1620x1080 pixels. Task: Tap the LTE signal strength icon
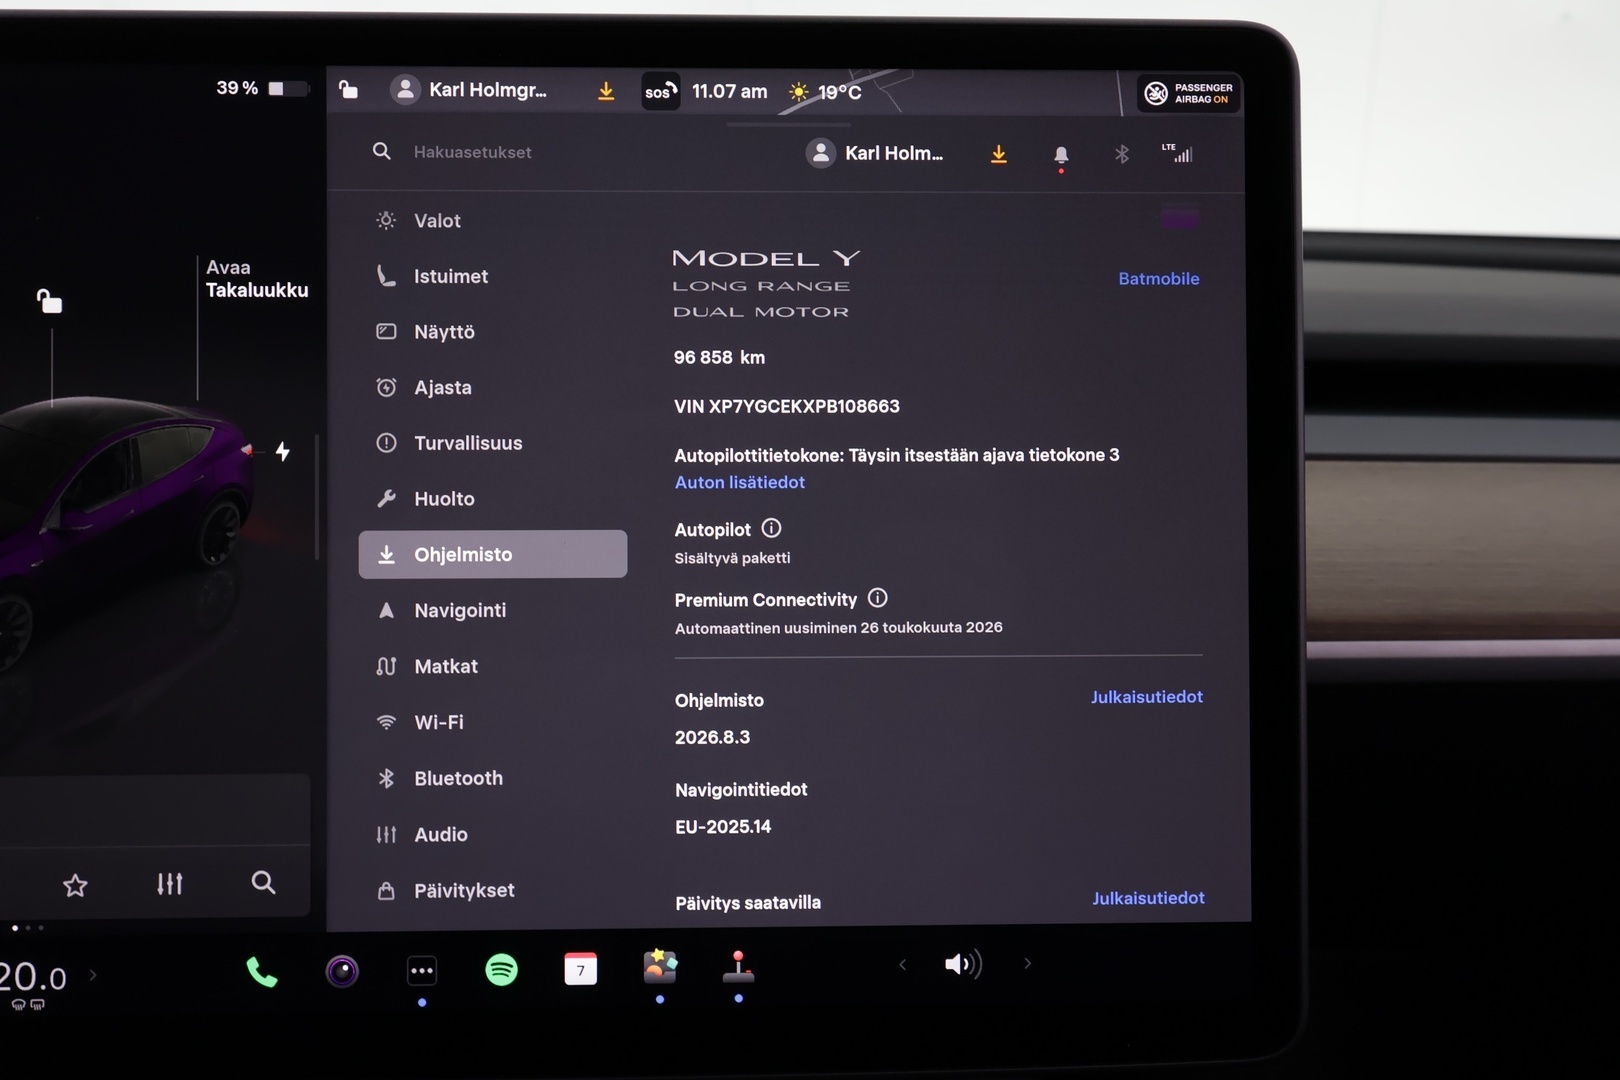pos(1177,152)
